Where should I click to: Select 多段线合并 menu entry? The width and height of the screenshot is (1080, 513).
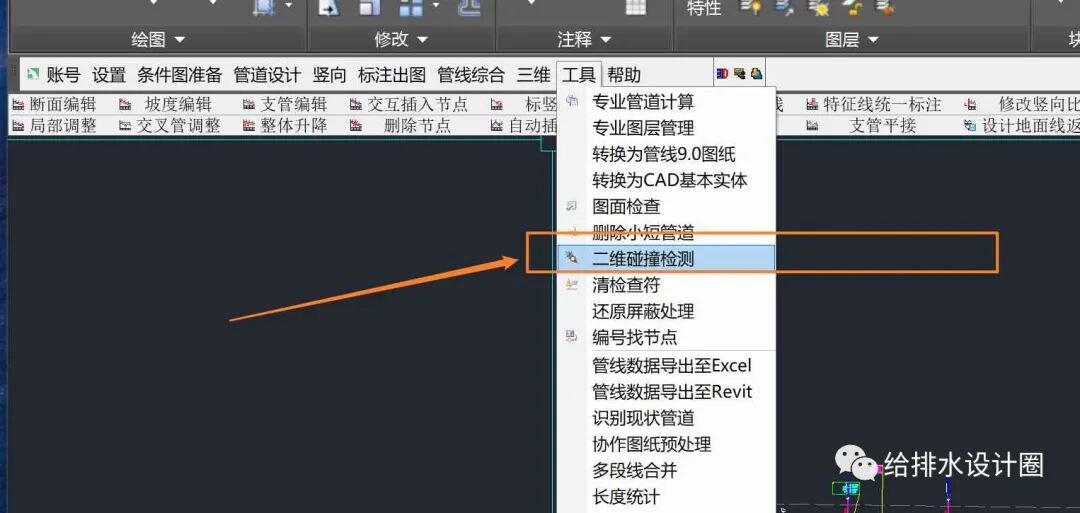click(667, 470)
